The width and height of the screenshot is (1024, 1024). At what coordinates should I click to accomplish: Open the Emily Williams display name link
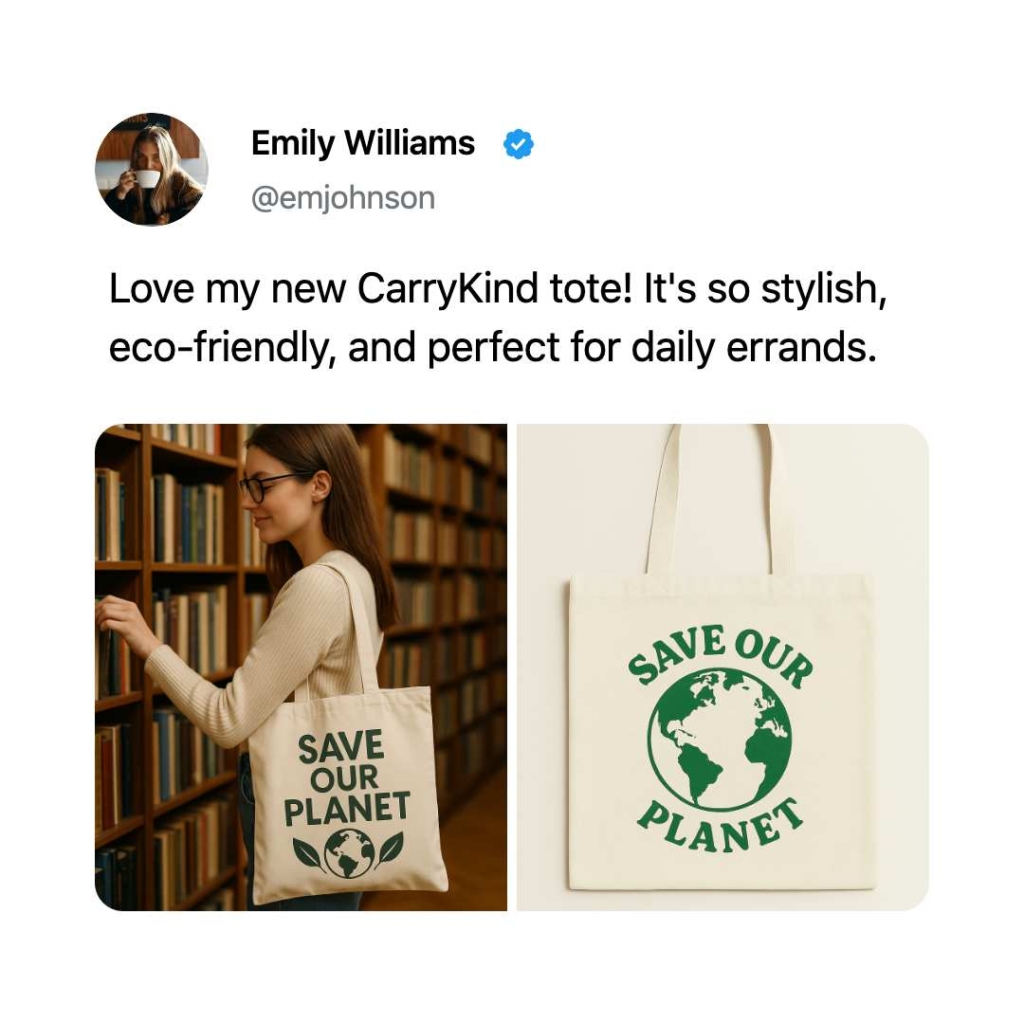tap(363, 144)
